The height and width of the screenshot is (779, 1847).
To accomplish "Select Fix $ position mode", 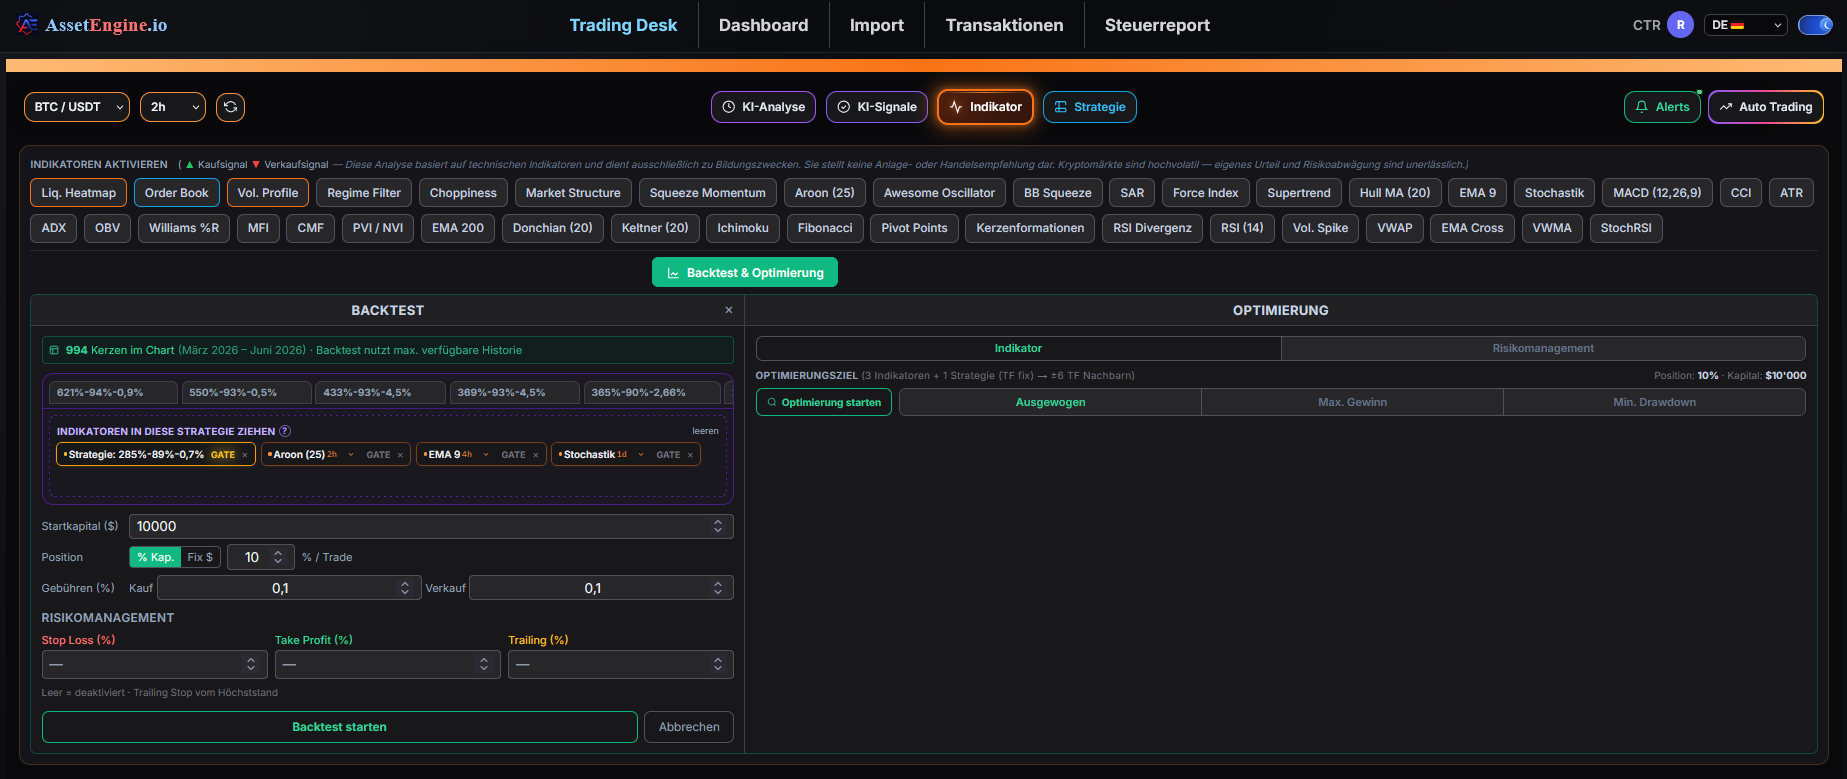I will point(200,557).
